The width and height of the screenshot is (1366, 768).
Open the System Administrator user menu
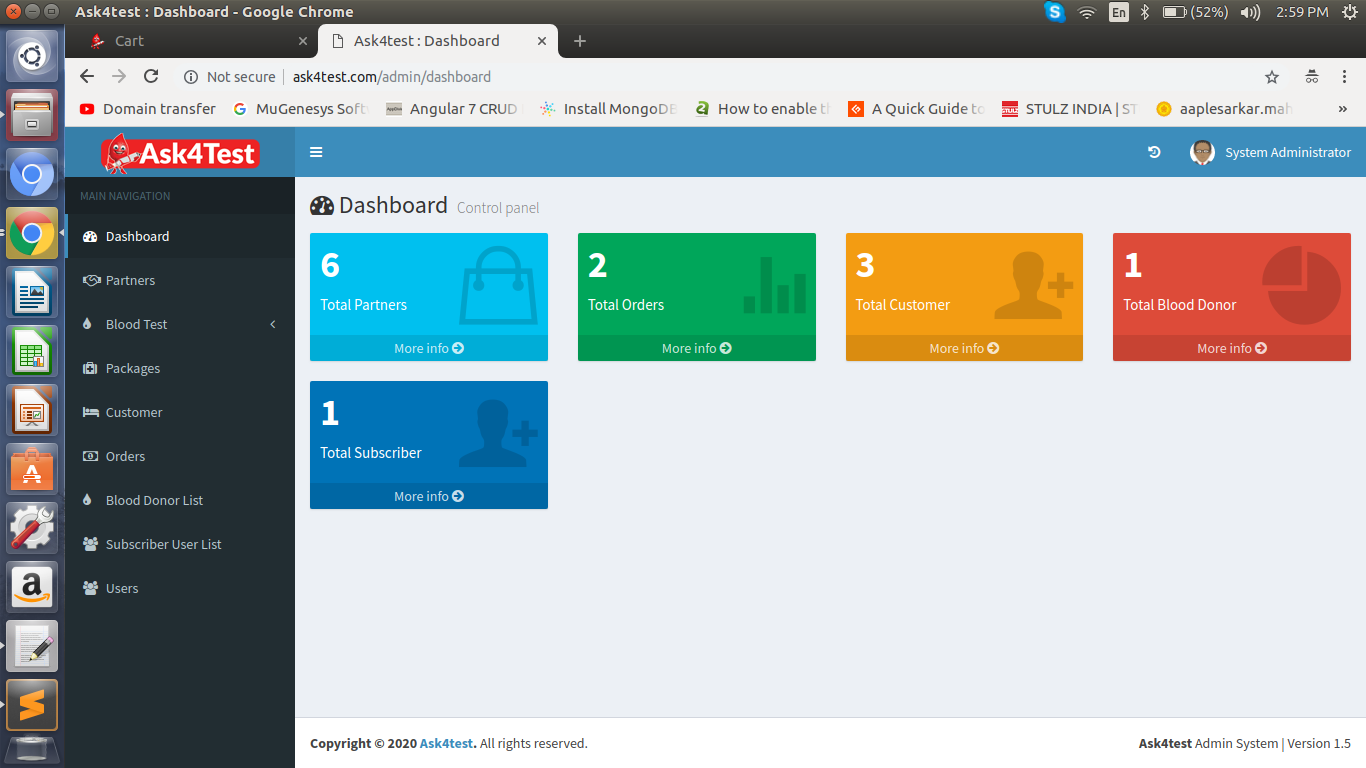(x=1287, y=153)
